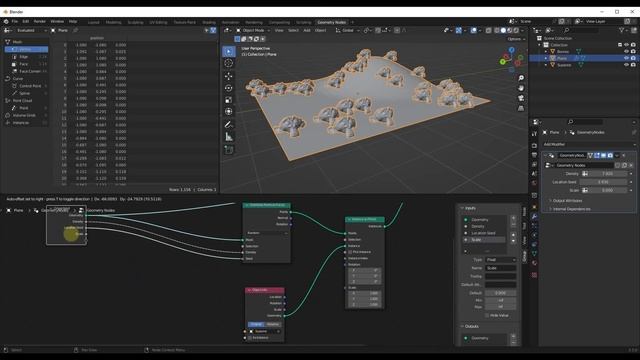640x360 pixels.
Task: Collapse the Inputs panel in node sidebar
Action: 469,208
